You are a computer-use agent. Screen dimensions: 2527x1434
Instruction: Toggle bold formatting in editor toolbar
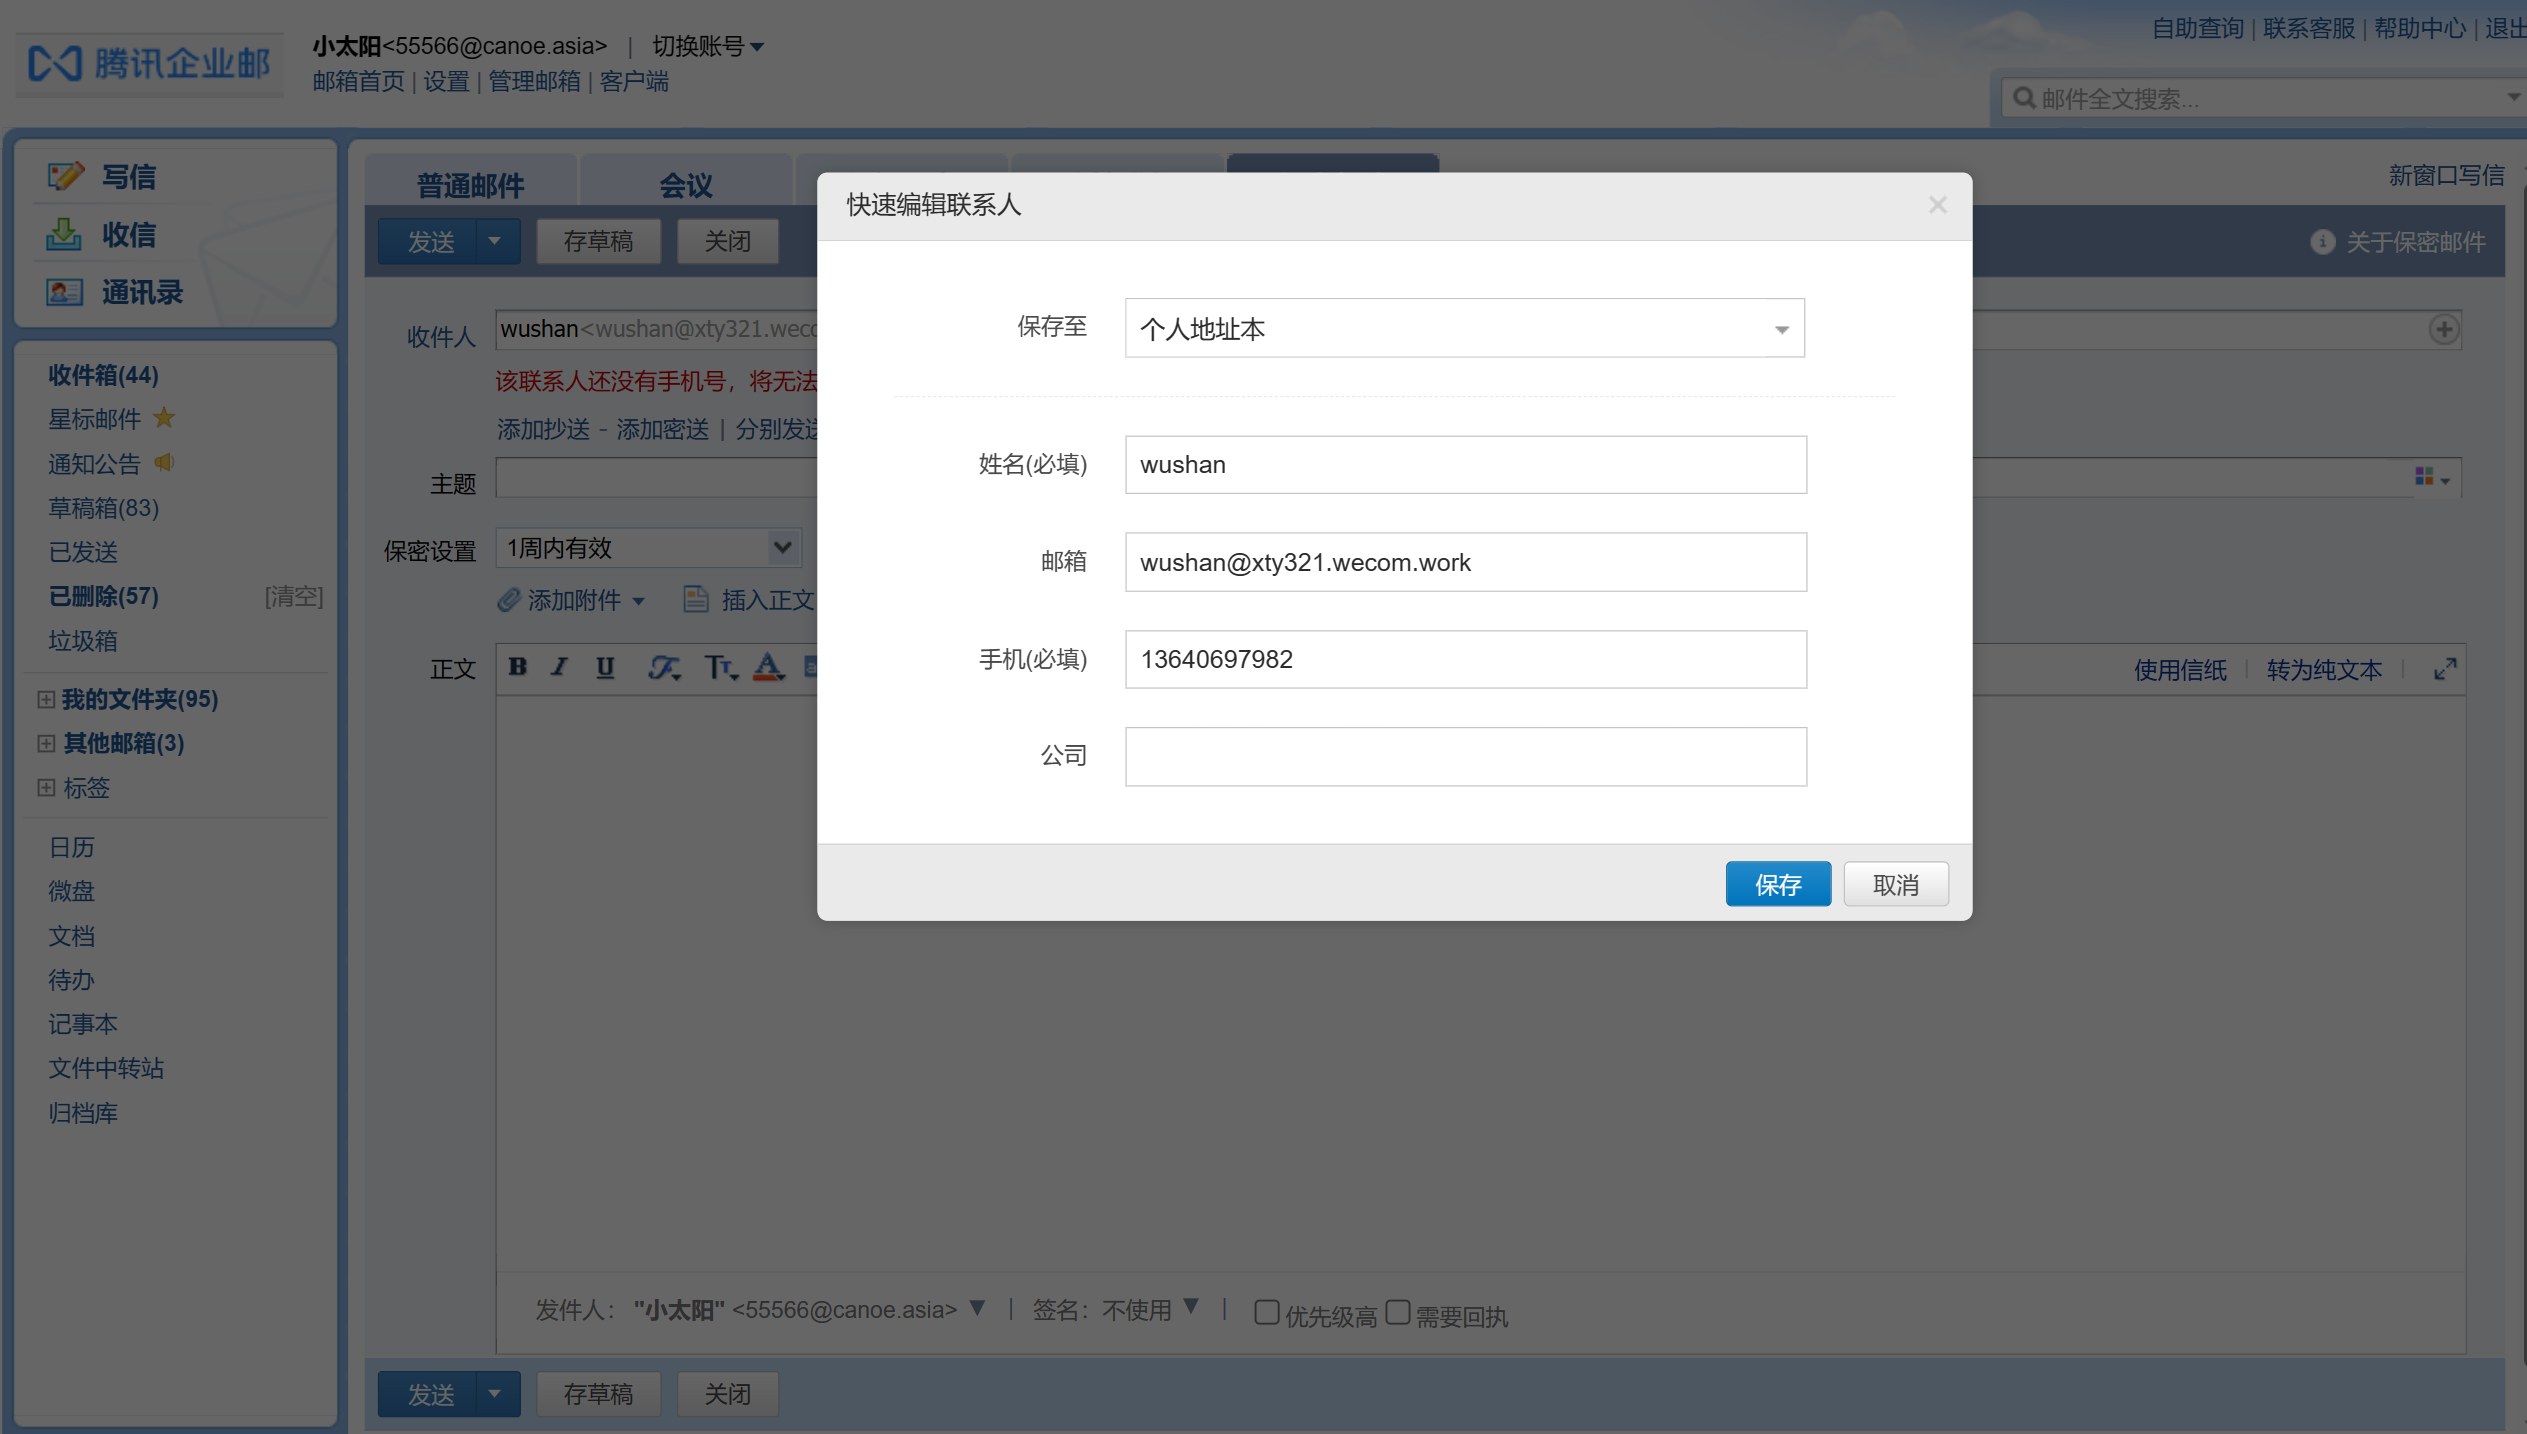pyautogui.click(x=518, y=667)
